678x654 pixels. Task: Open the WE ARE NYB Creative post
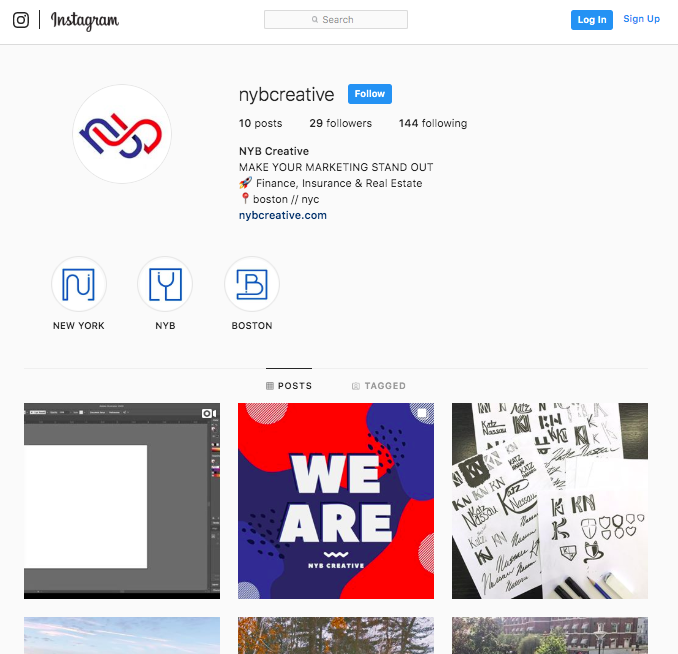pos(336,501)
